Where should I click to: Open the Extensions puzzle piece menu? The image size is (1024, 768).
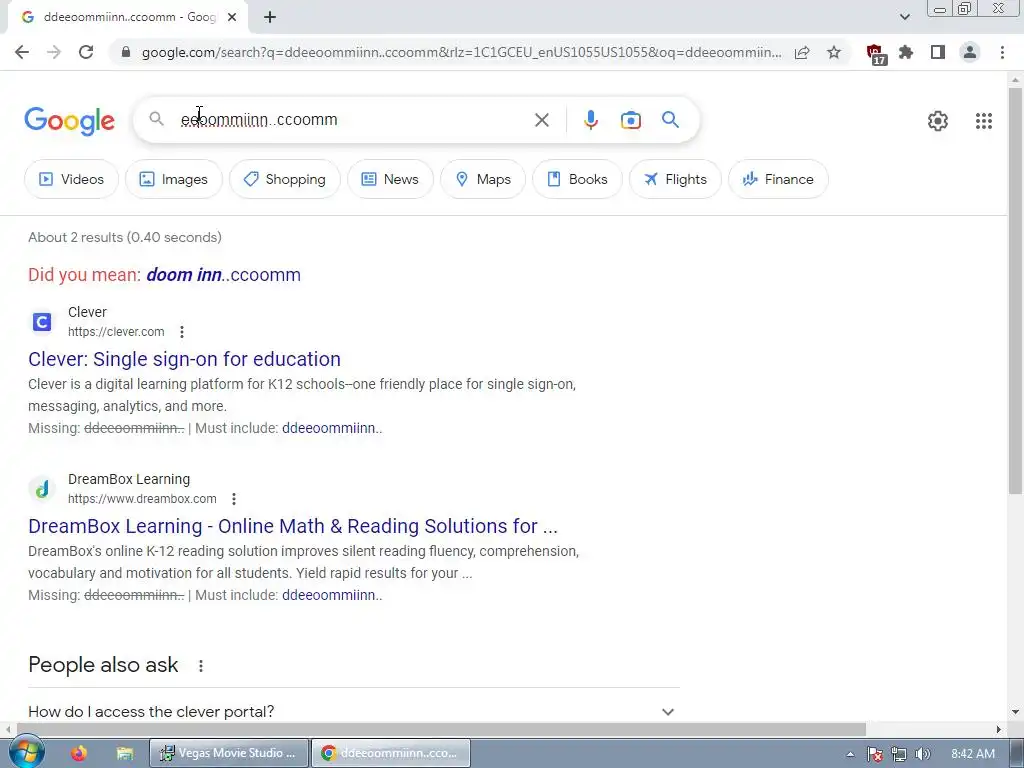click(x=906, y=52)
